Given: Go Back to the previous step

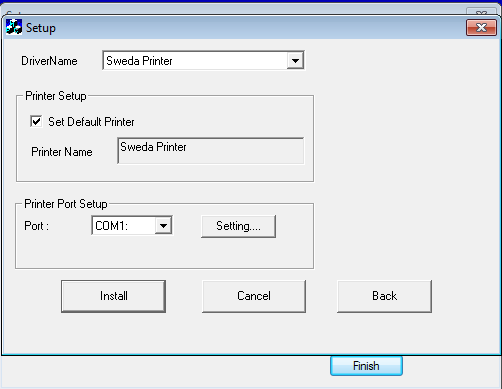Looking at the screenshot, I should pos(384,296).
